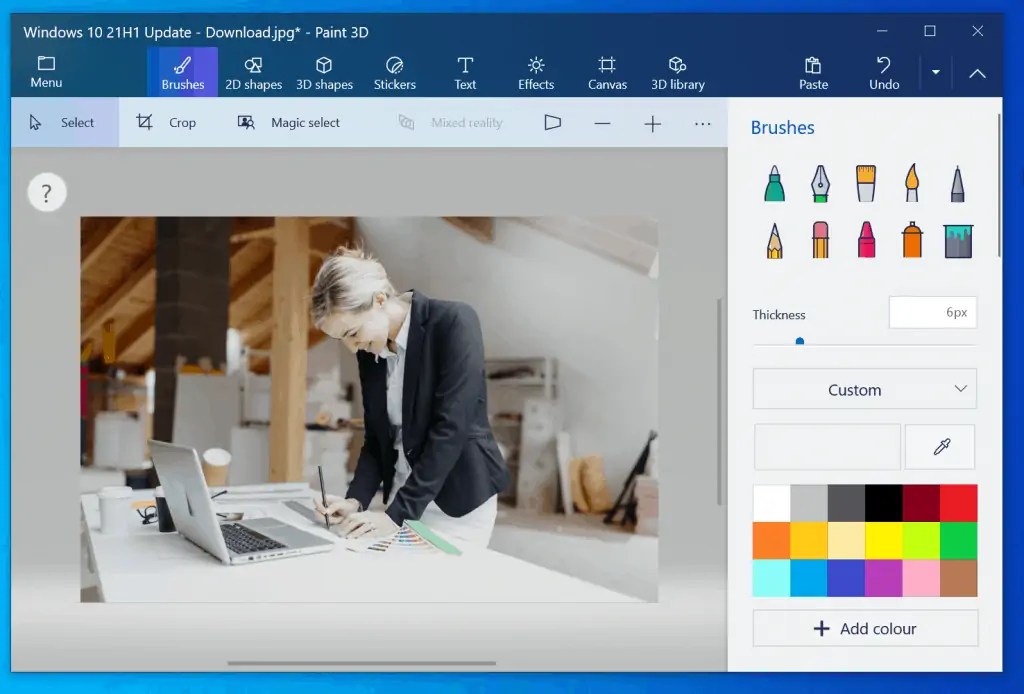
Task: Select the Marker brush
Action: (x=774, y=183)
